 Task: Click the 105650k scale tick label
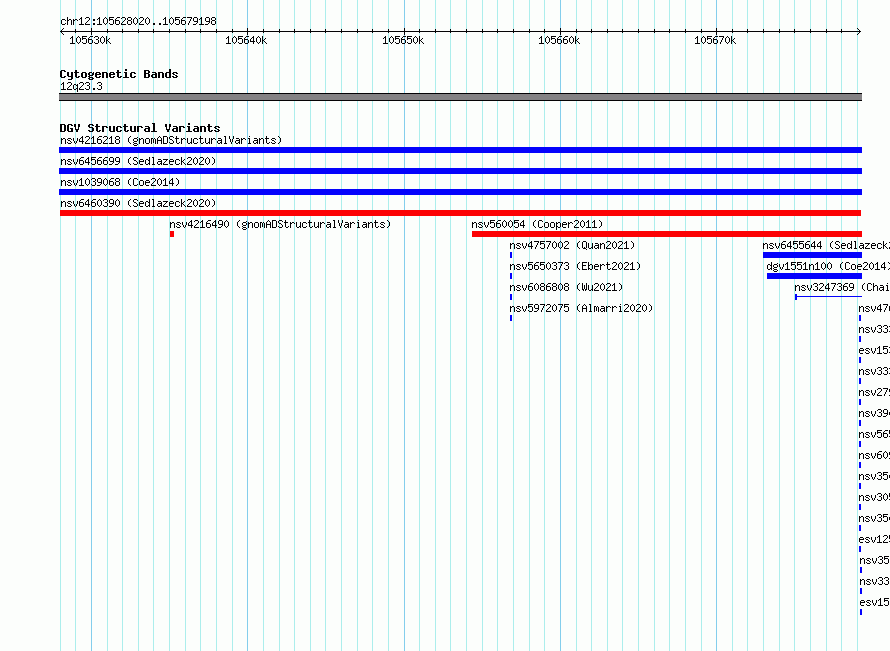[x=403, y=40]
